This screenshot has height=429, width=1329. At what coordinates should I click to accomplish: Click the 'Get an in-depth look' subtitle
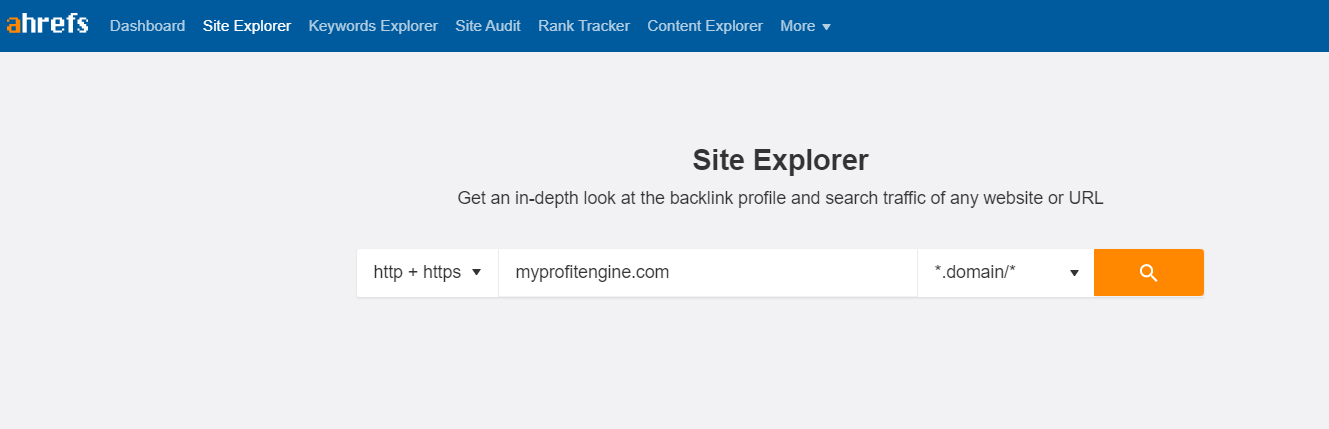[780, 198]
